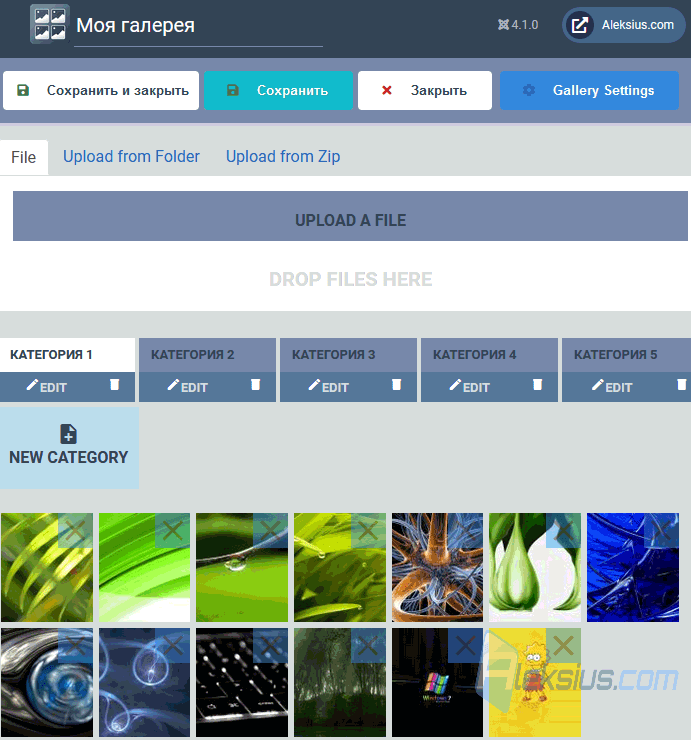Delete Категория 1 using its trash icon
Image resolution: width=691 pixels, height=740 pixels.
(x=114, y=385)
